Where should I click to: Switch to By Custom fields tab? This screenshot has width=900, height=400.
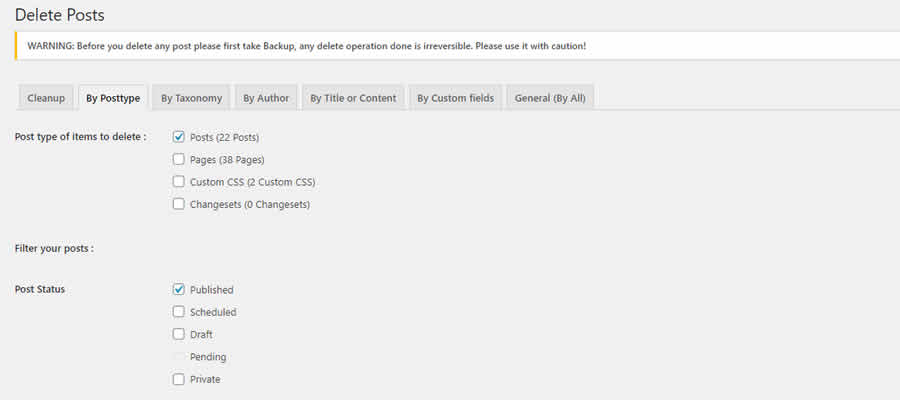455,98
